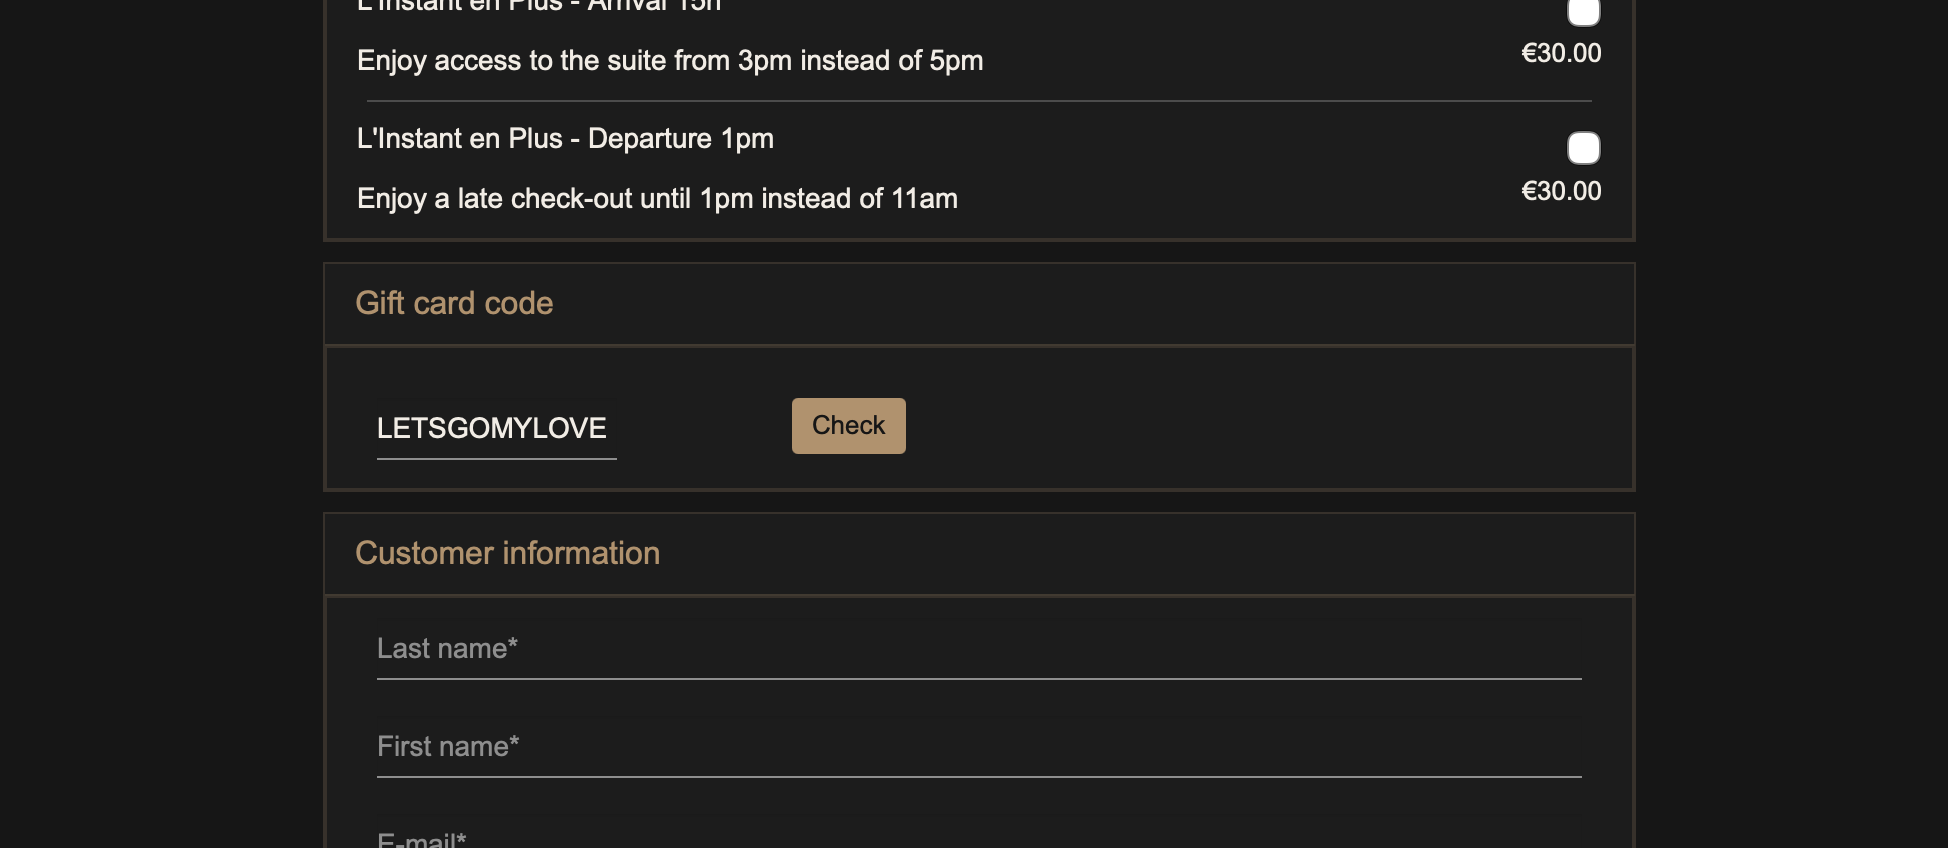Screen dimensions: 1948x848
Task: Click the divider line between arrival and departure options
Action: [978, 101]
